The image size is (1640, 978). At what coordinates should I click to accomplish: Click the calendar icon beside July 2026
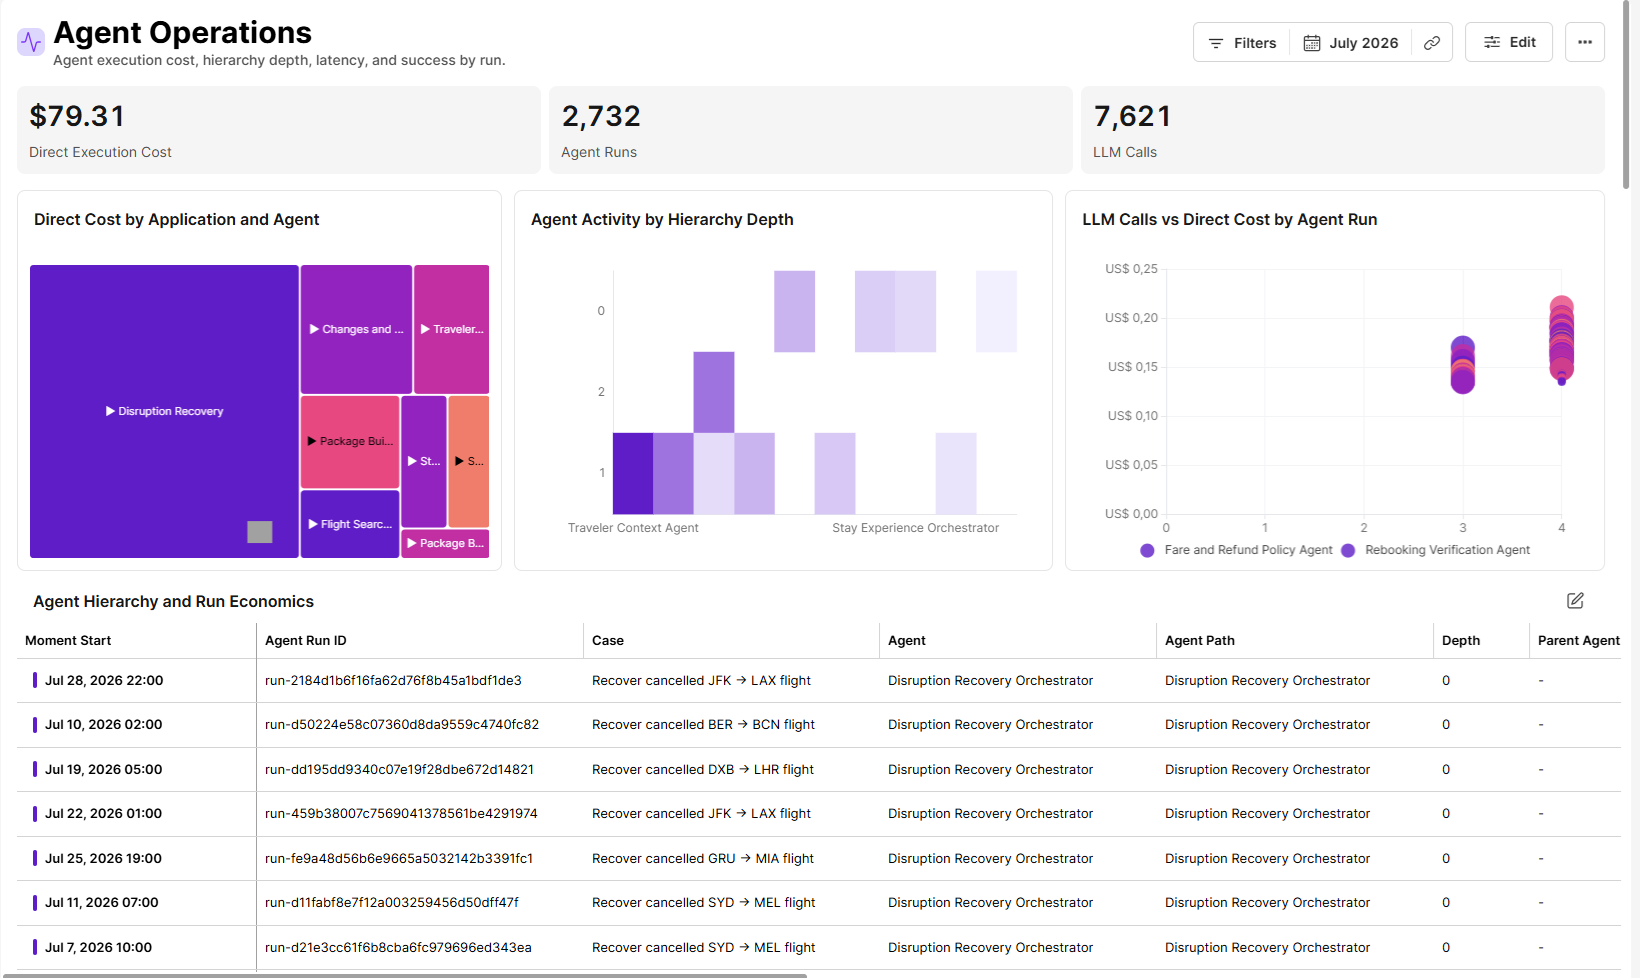tap(1312, 43)
